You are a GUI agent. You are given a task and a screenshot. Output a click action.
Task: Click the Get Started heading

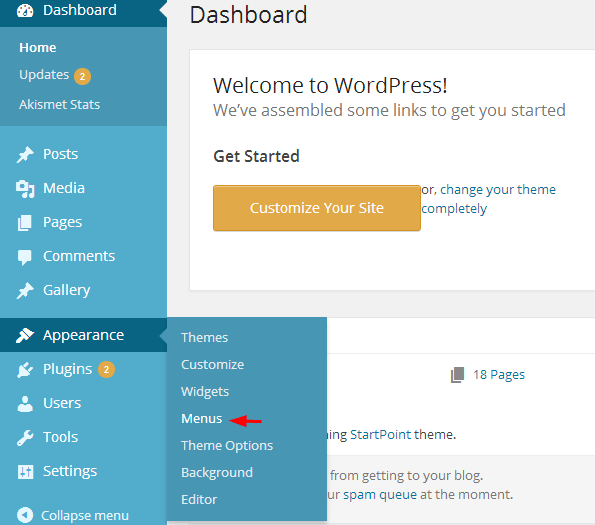click(256, 156)
